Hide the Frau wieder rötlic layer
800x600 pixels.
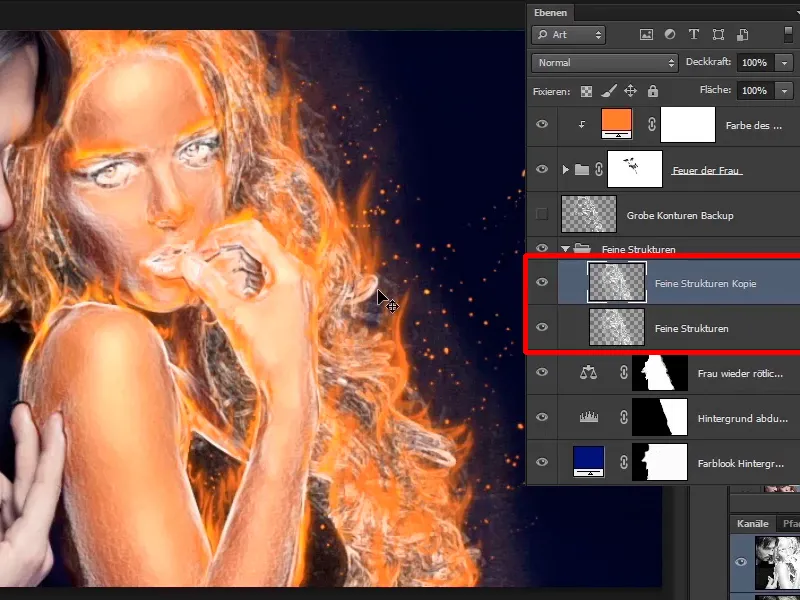coord(542,372)
